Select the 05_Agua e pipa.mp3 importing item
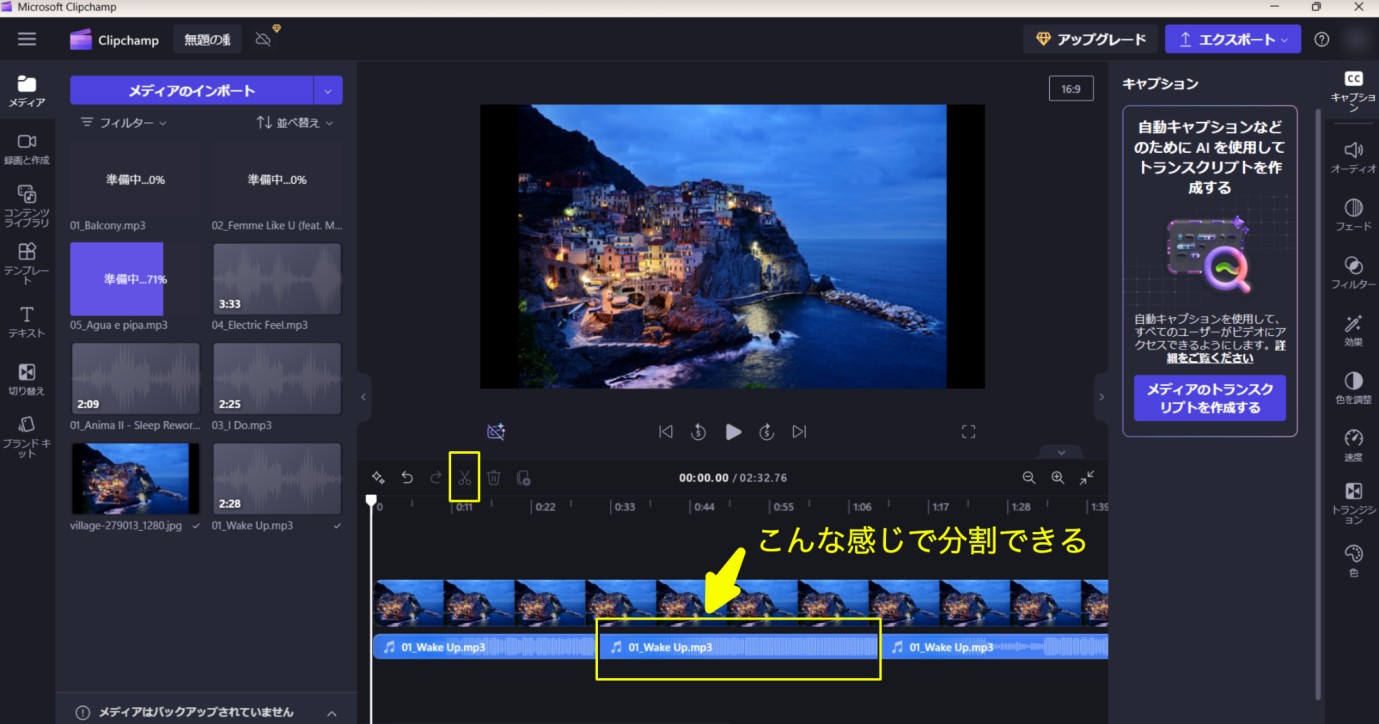The height and width of the screenshot is (724, 1379). (x=135, y=279)
